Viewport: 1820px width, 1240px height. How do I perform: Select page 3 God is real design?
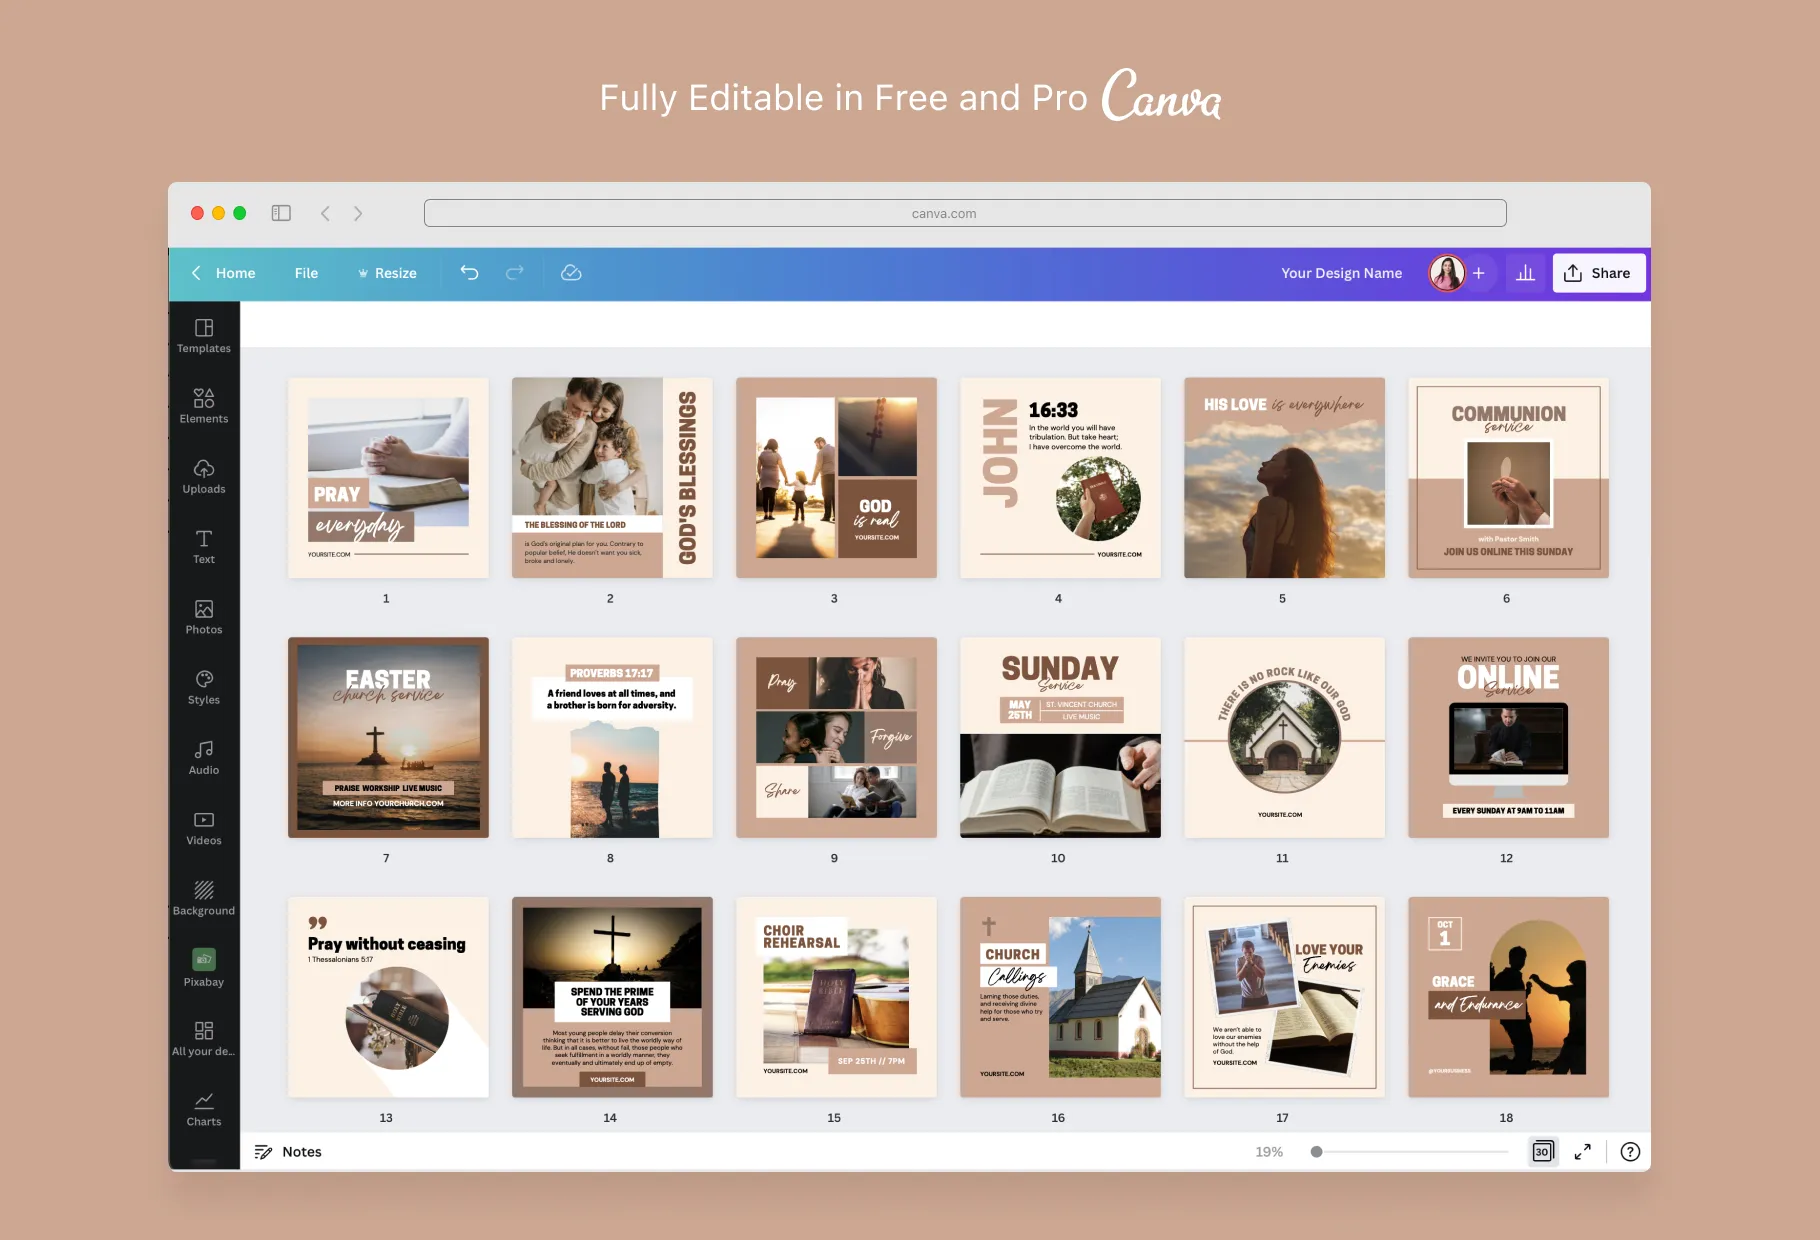836,477
